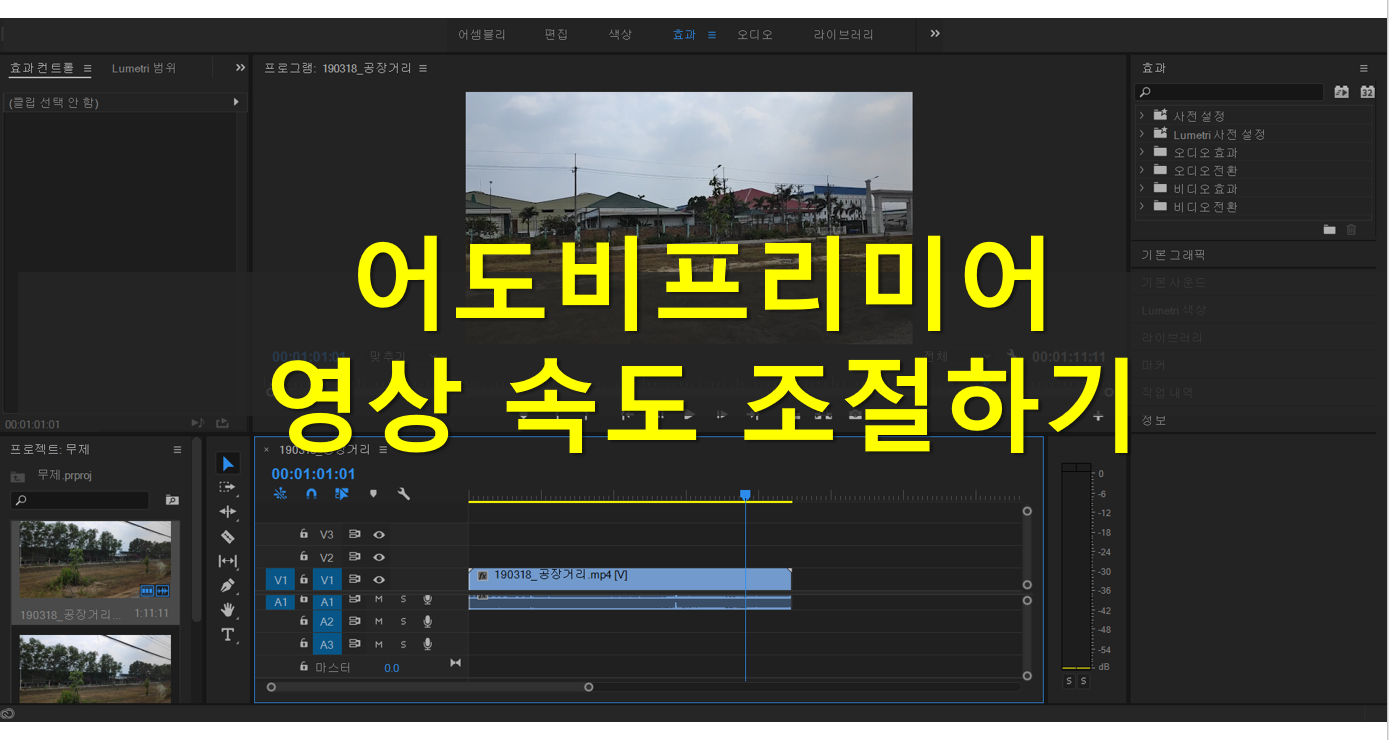The height and width of the screenshot is (740, 1389).
Task: Click the project bin icon beside 무제.prproj
Action: click(17, 476)
